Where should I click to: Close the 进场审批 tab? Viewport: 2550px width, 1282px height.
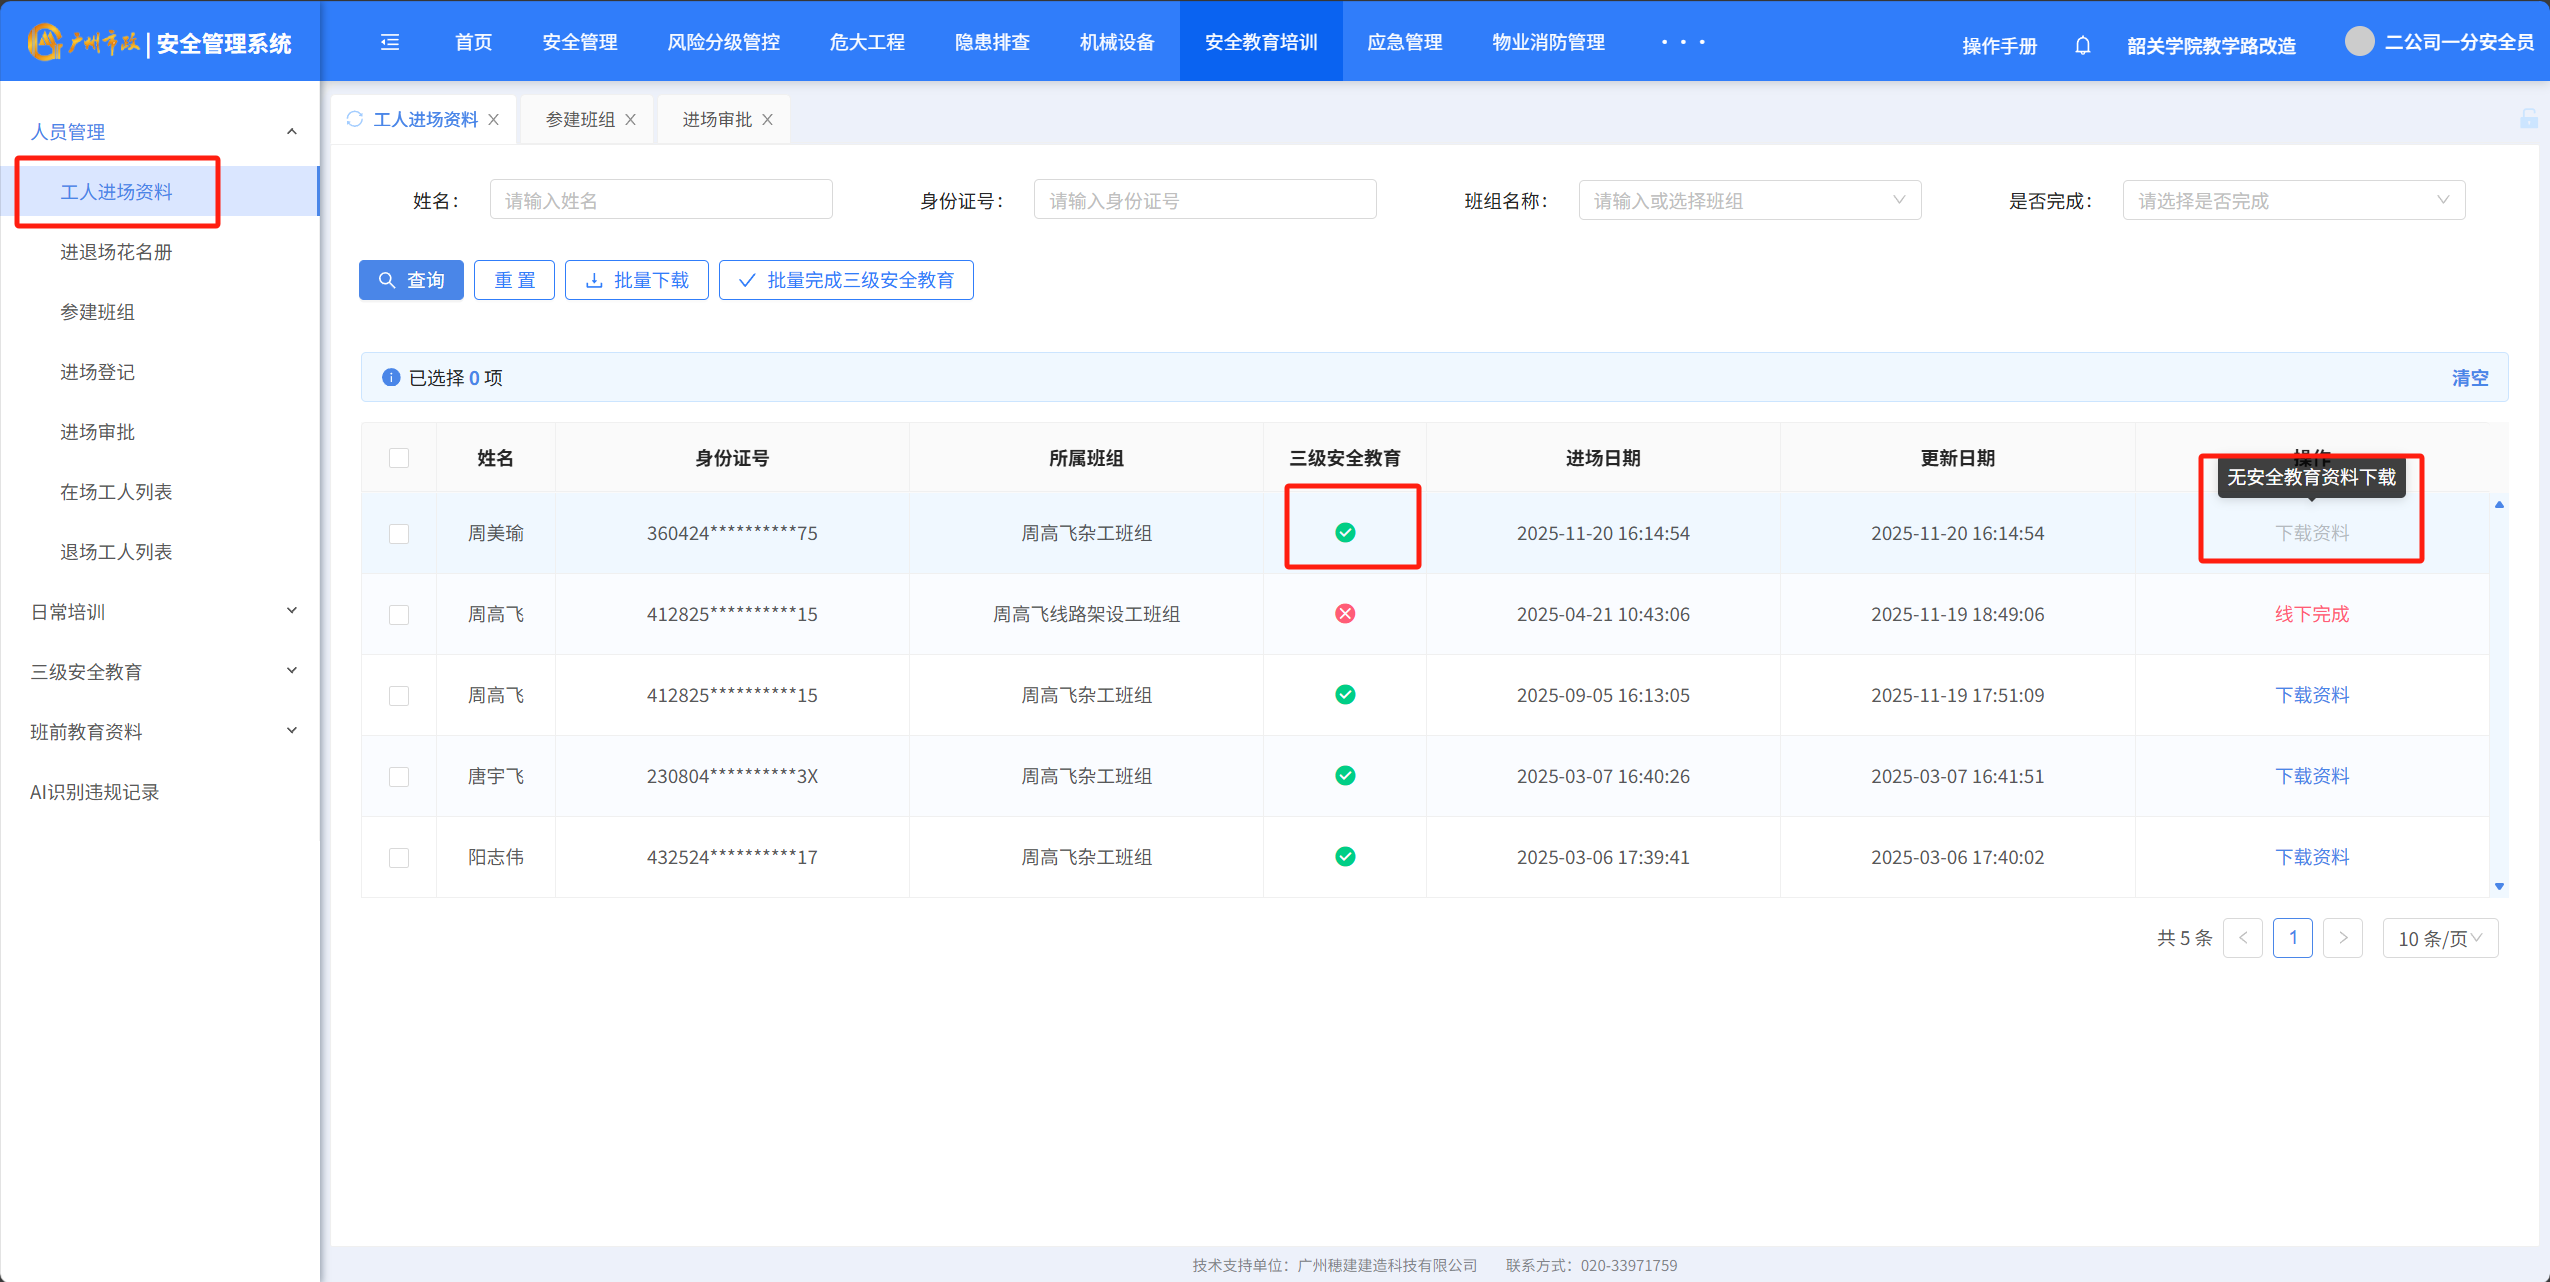click(768, 120)
